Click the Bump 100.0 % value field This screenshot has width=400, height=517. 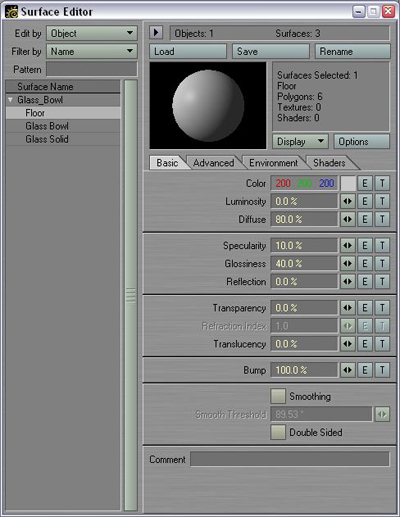(x=304, y=370)
